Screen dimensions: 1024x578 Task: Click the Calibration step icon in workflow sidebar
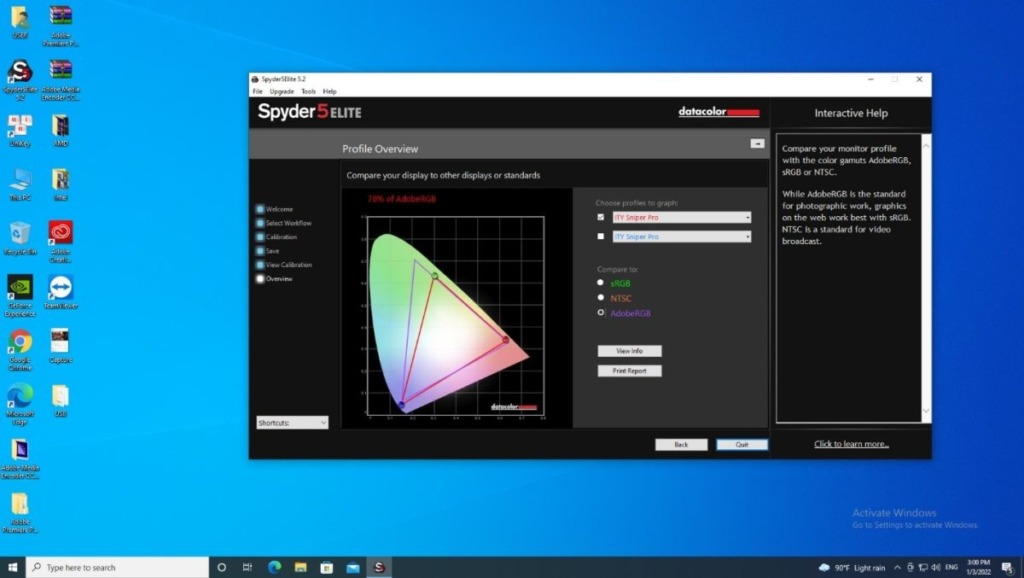[x=260, y=236]
